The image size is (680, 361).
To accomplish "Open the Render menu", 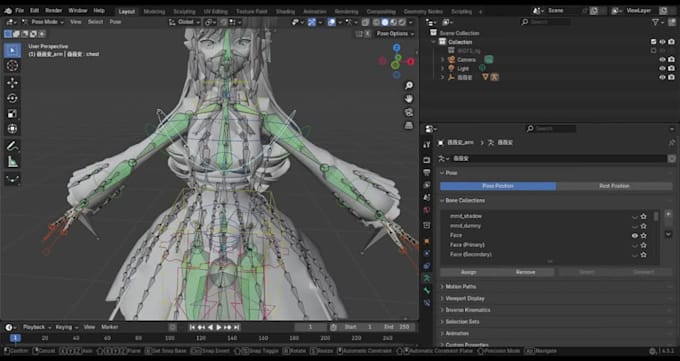I will [x=54, y=10].
